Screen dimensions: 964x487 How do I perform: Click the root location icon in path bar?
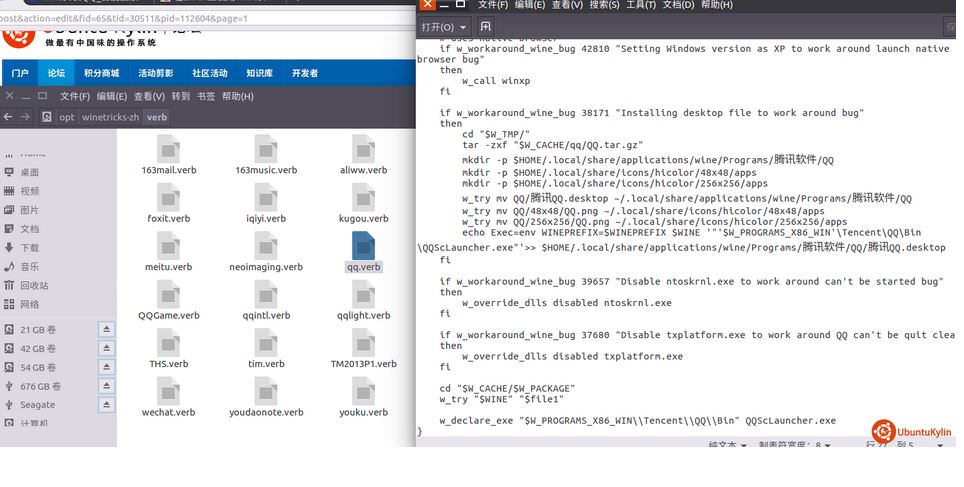[x=47, y=117]
